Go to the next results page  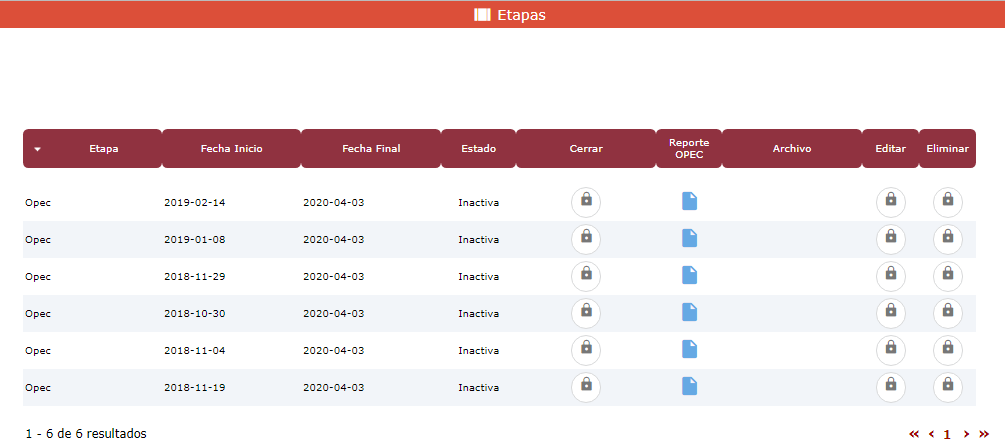(x=965, y=434)
